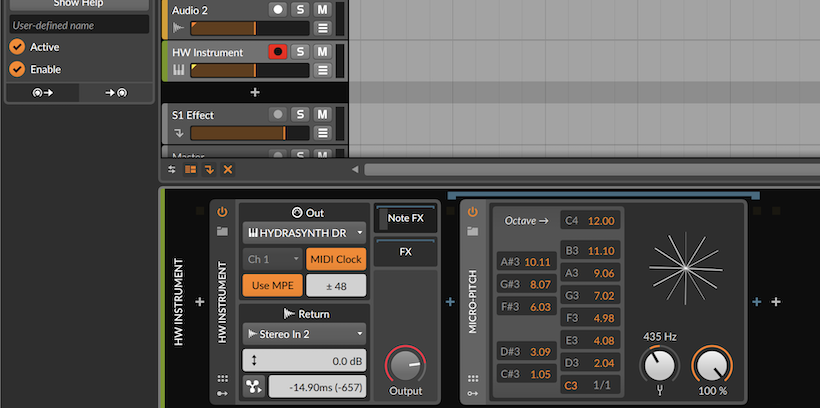Click the G3 7.02 tuning value
Viewport: 820px width, 408px height.
590,296
